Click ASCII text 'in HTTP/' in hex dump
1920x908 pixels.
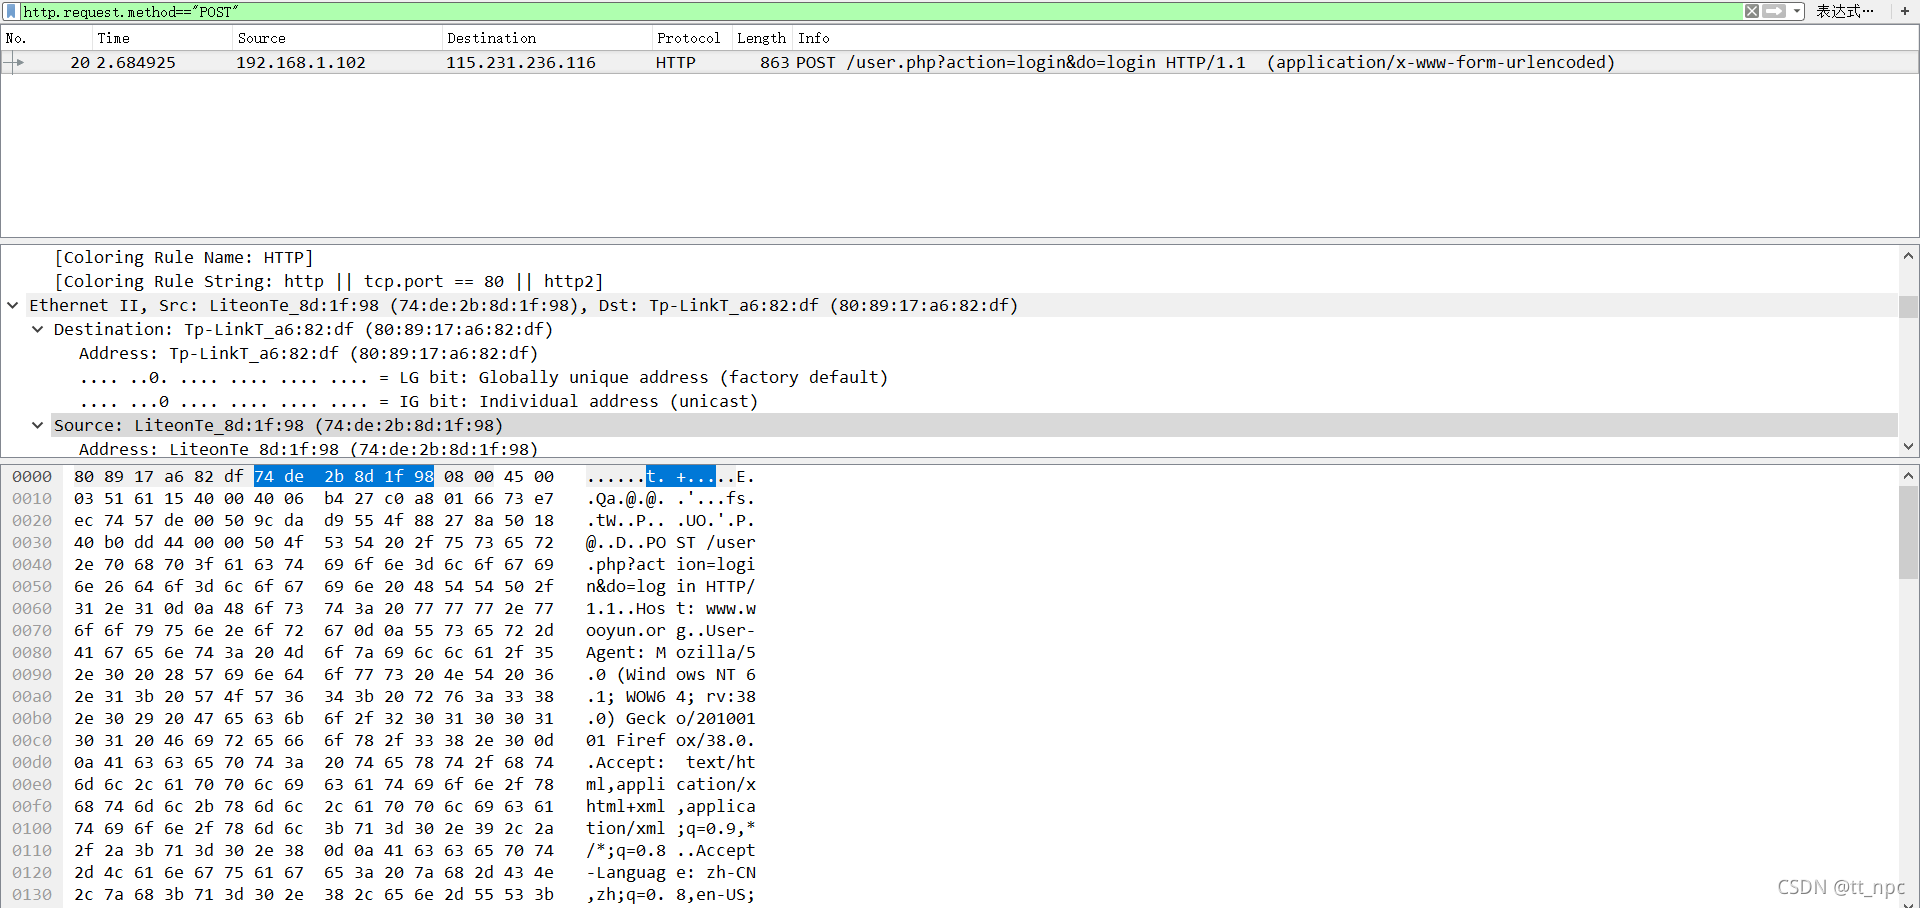[x=716, y=587]
